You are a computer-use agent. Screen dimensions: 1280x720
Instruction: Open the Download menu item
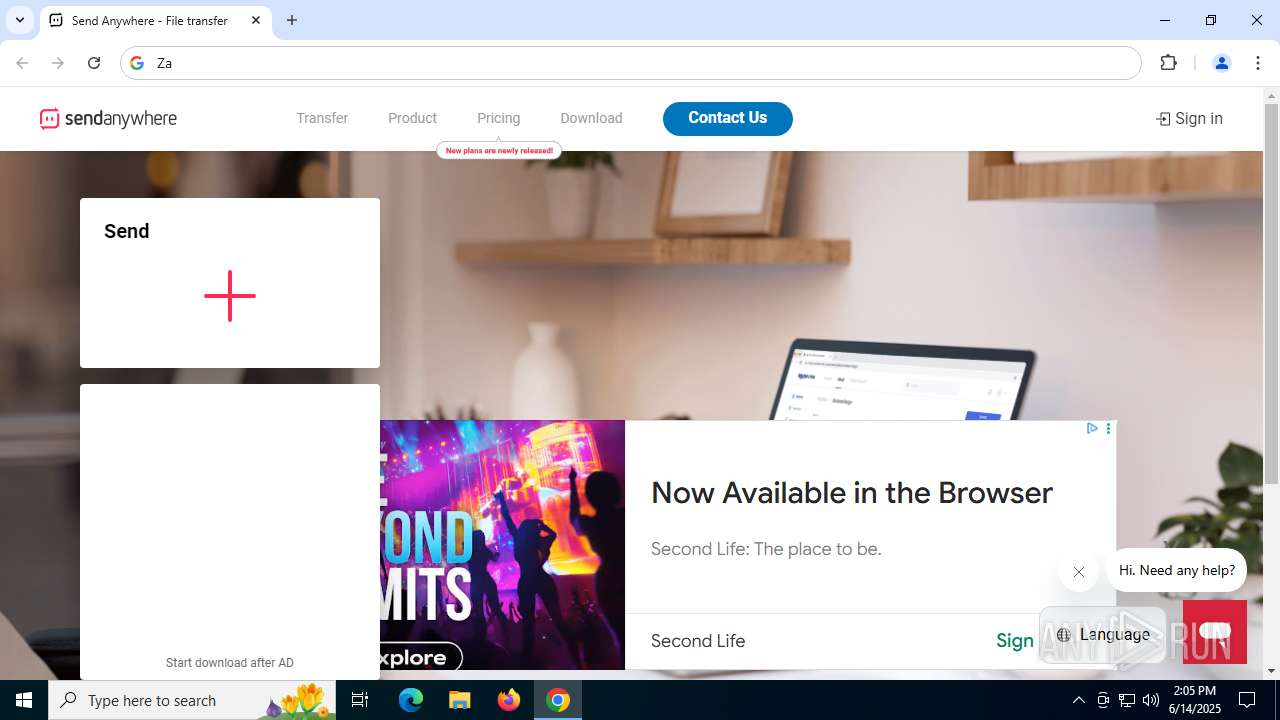pos(591,118)
